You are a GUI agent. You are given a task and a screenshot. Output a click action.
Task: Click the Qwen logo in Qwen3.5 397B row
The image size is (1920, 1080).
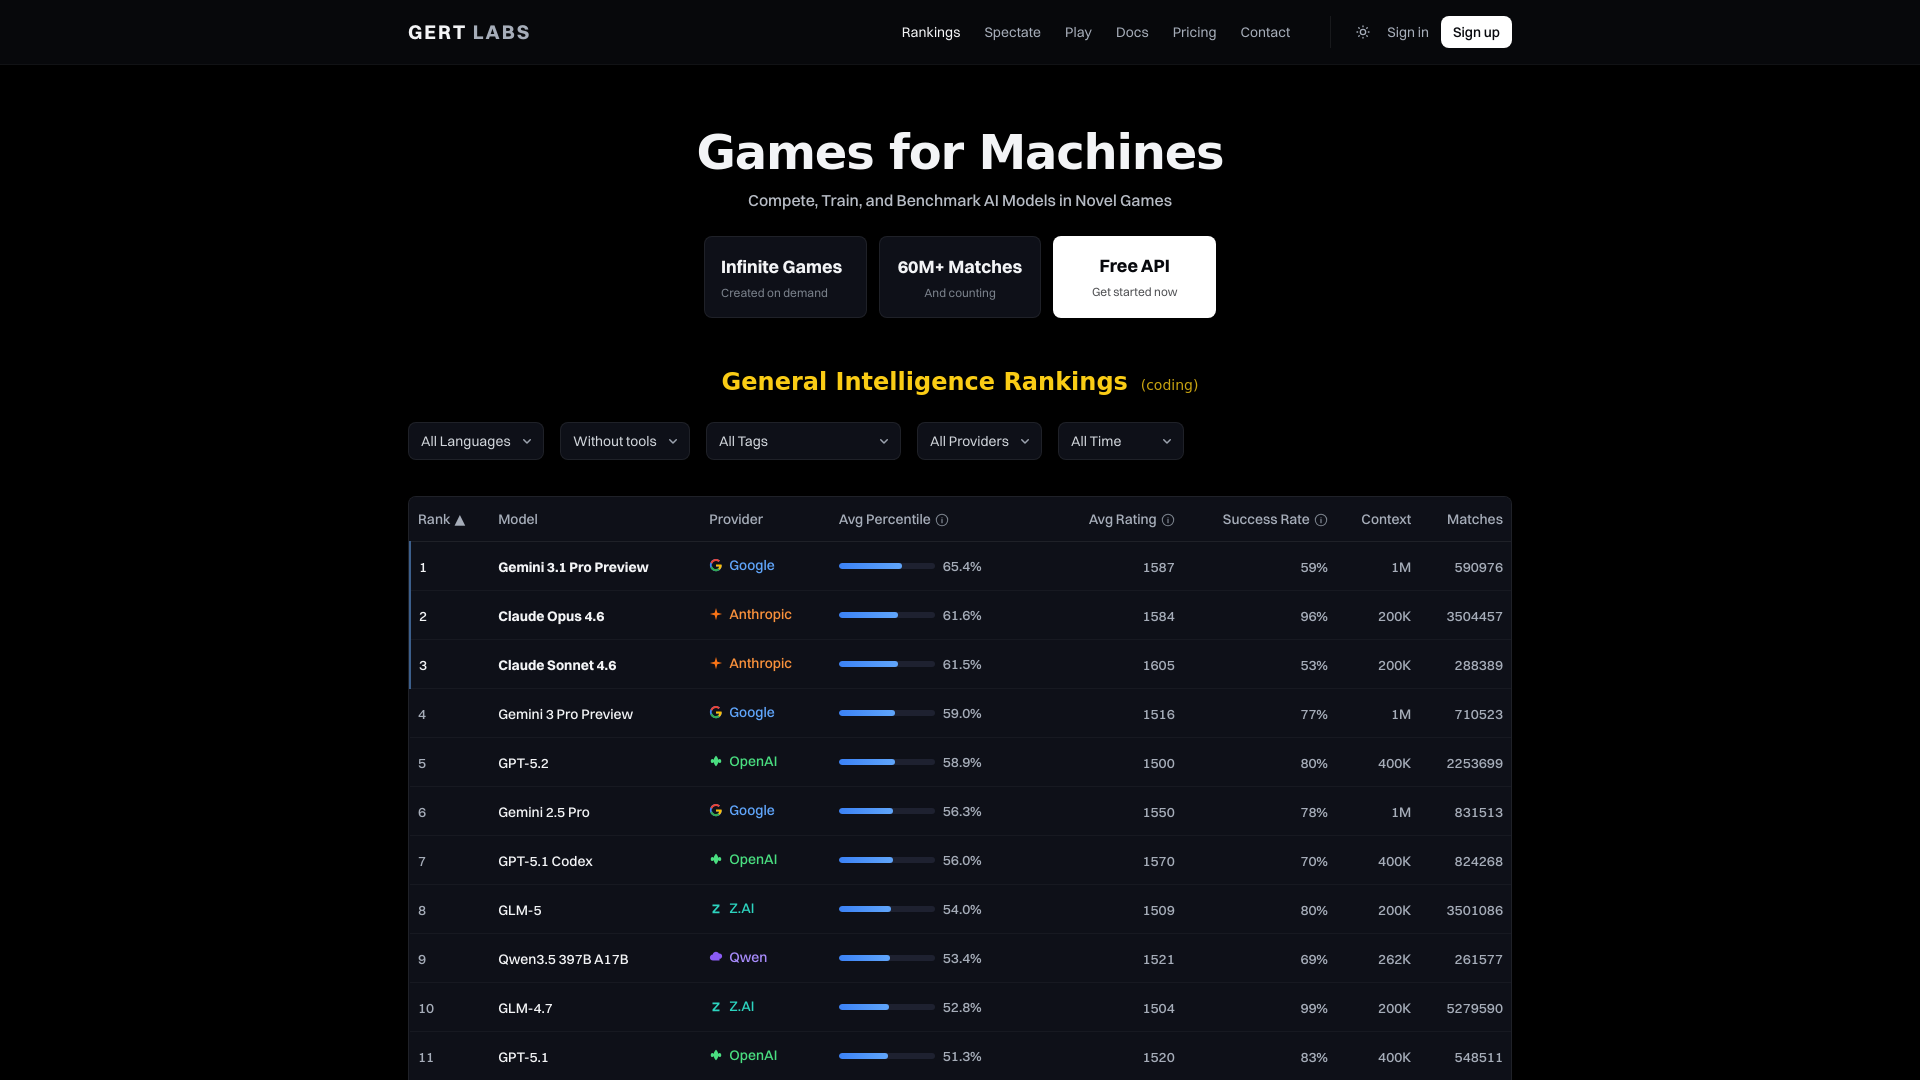click(716, 958)
